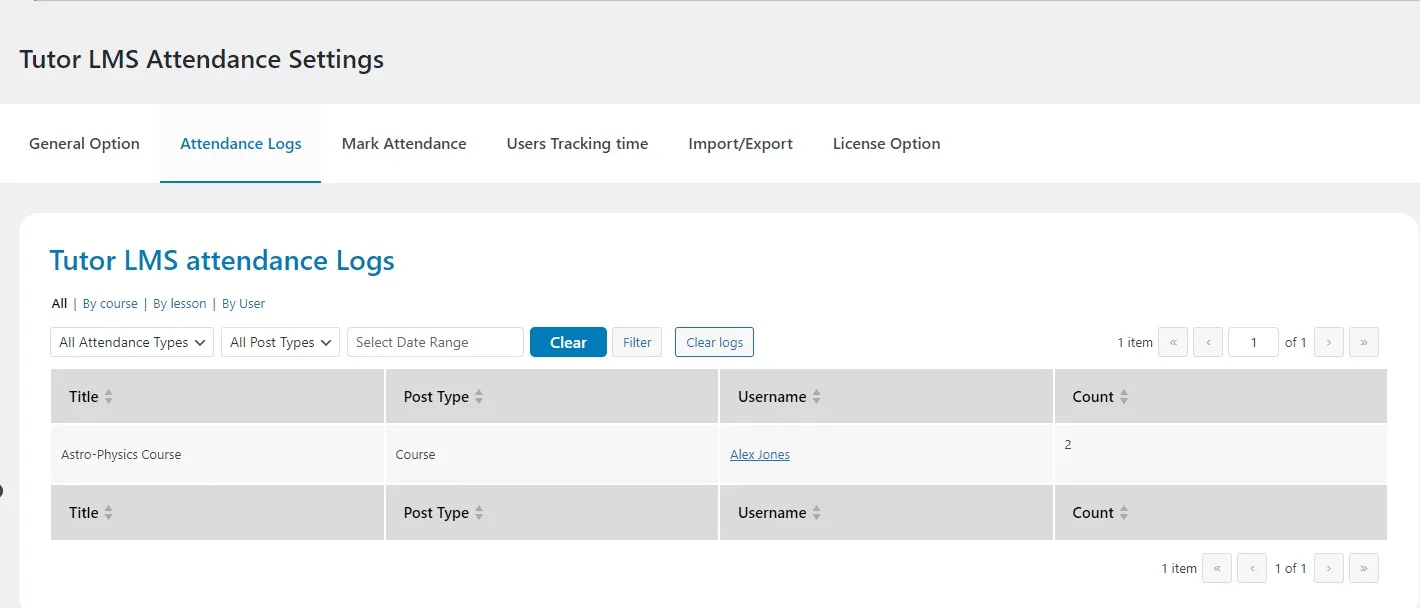Open the All Post Types dropdown
The height and width of the screenshot is (608, 1420).
[280, 342]
